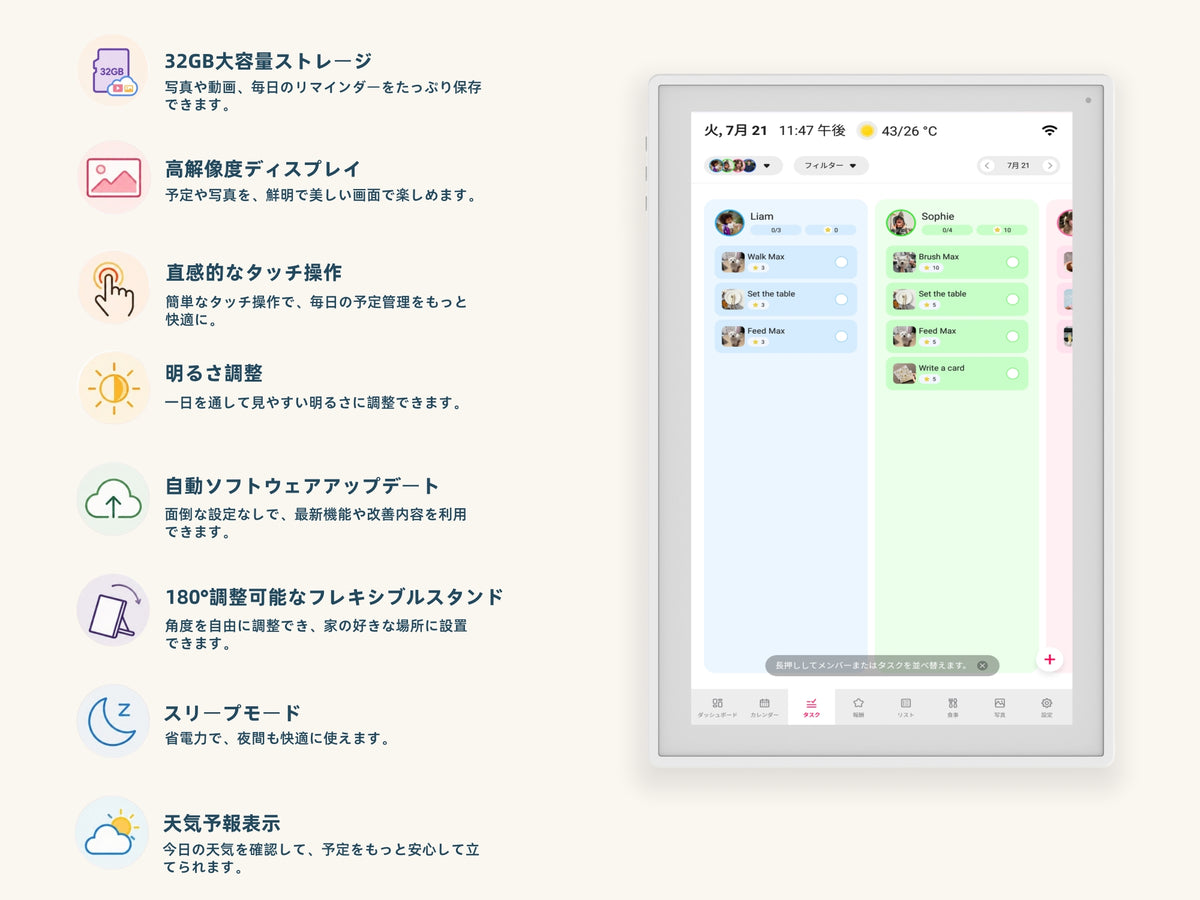1200x900 pixels.
Task: Tap Liam's Feed Max task photo
Action: tap(733, 336)
